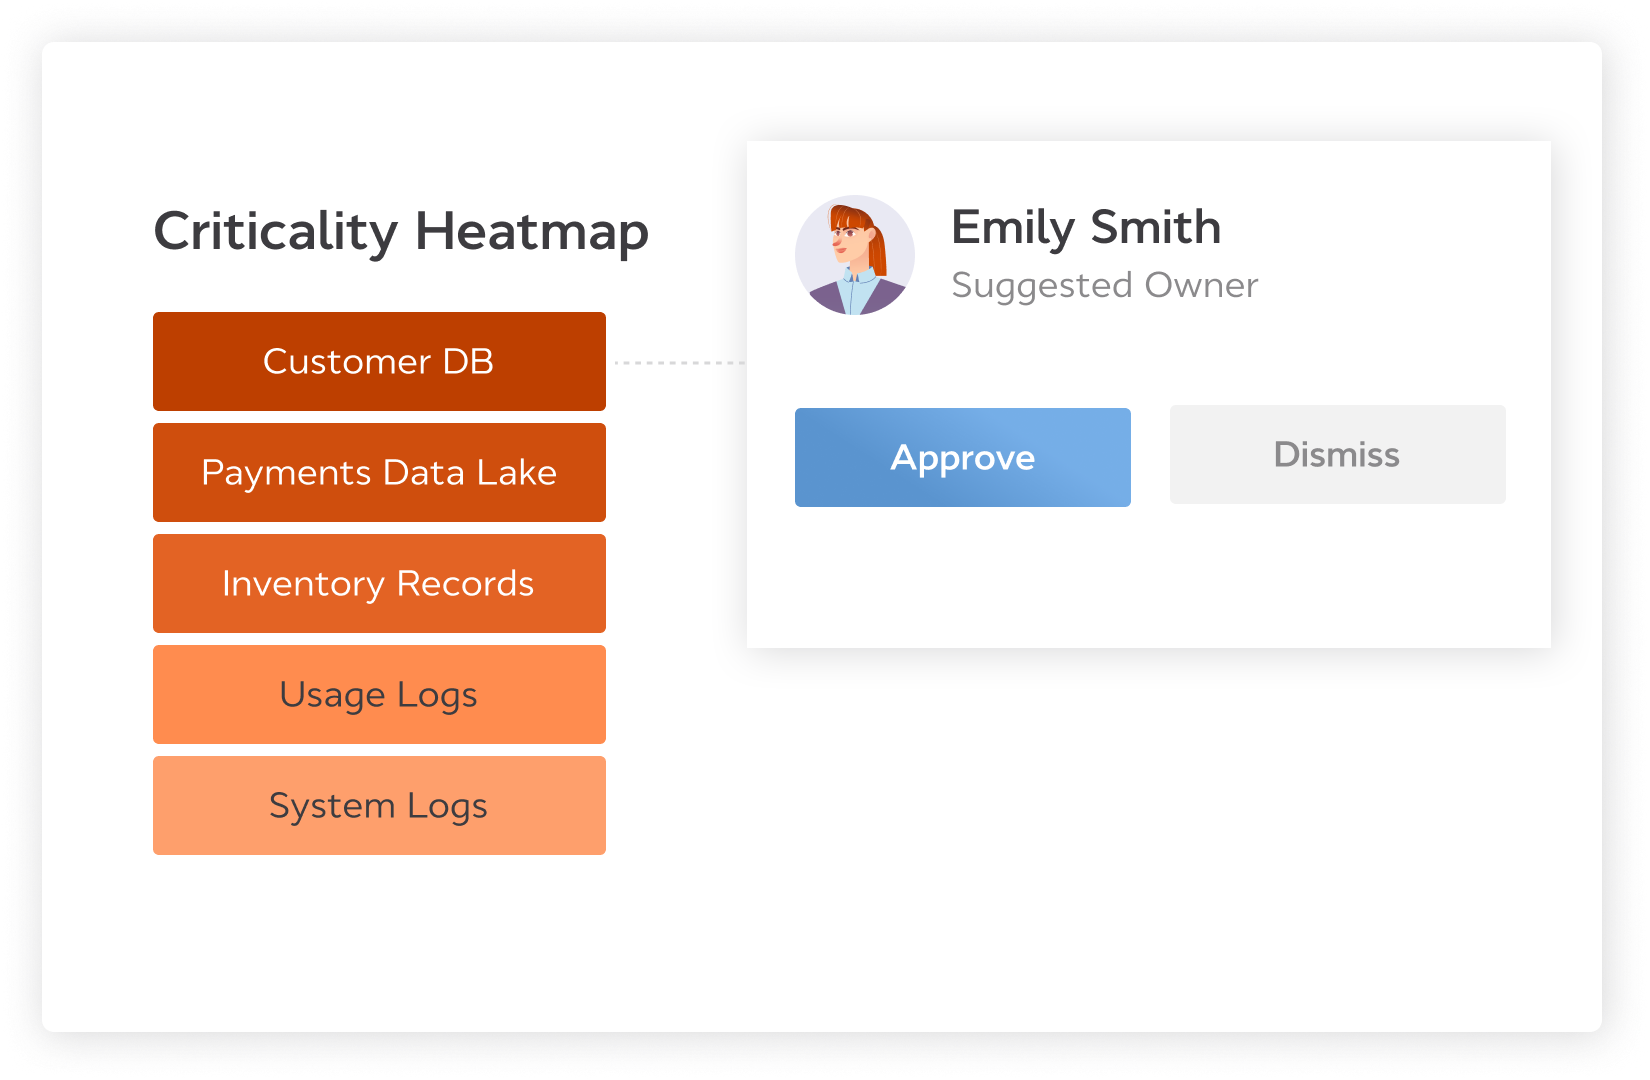This screenshot has width=1650, height=1080.
Task: Click the word Suggested under the name
Action: [1041, 285]
